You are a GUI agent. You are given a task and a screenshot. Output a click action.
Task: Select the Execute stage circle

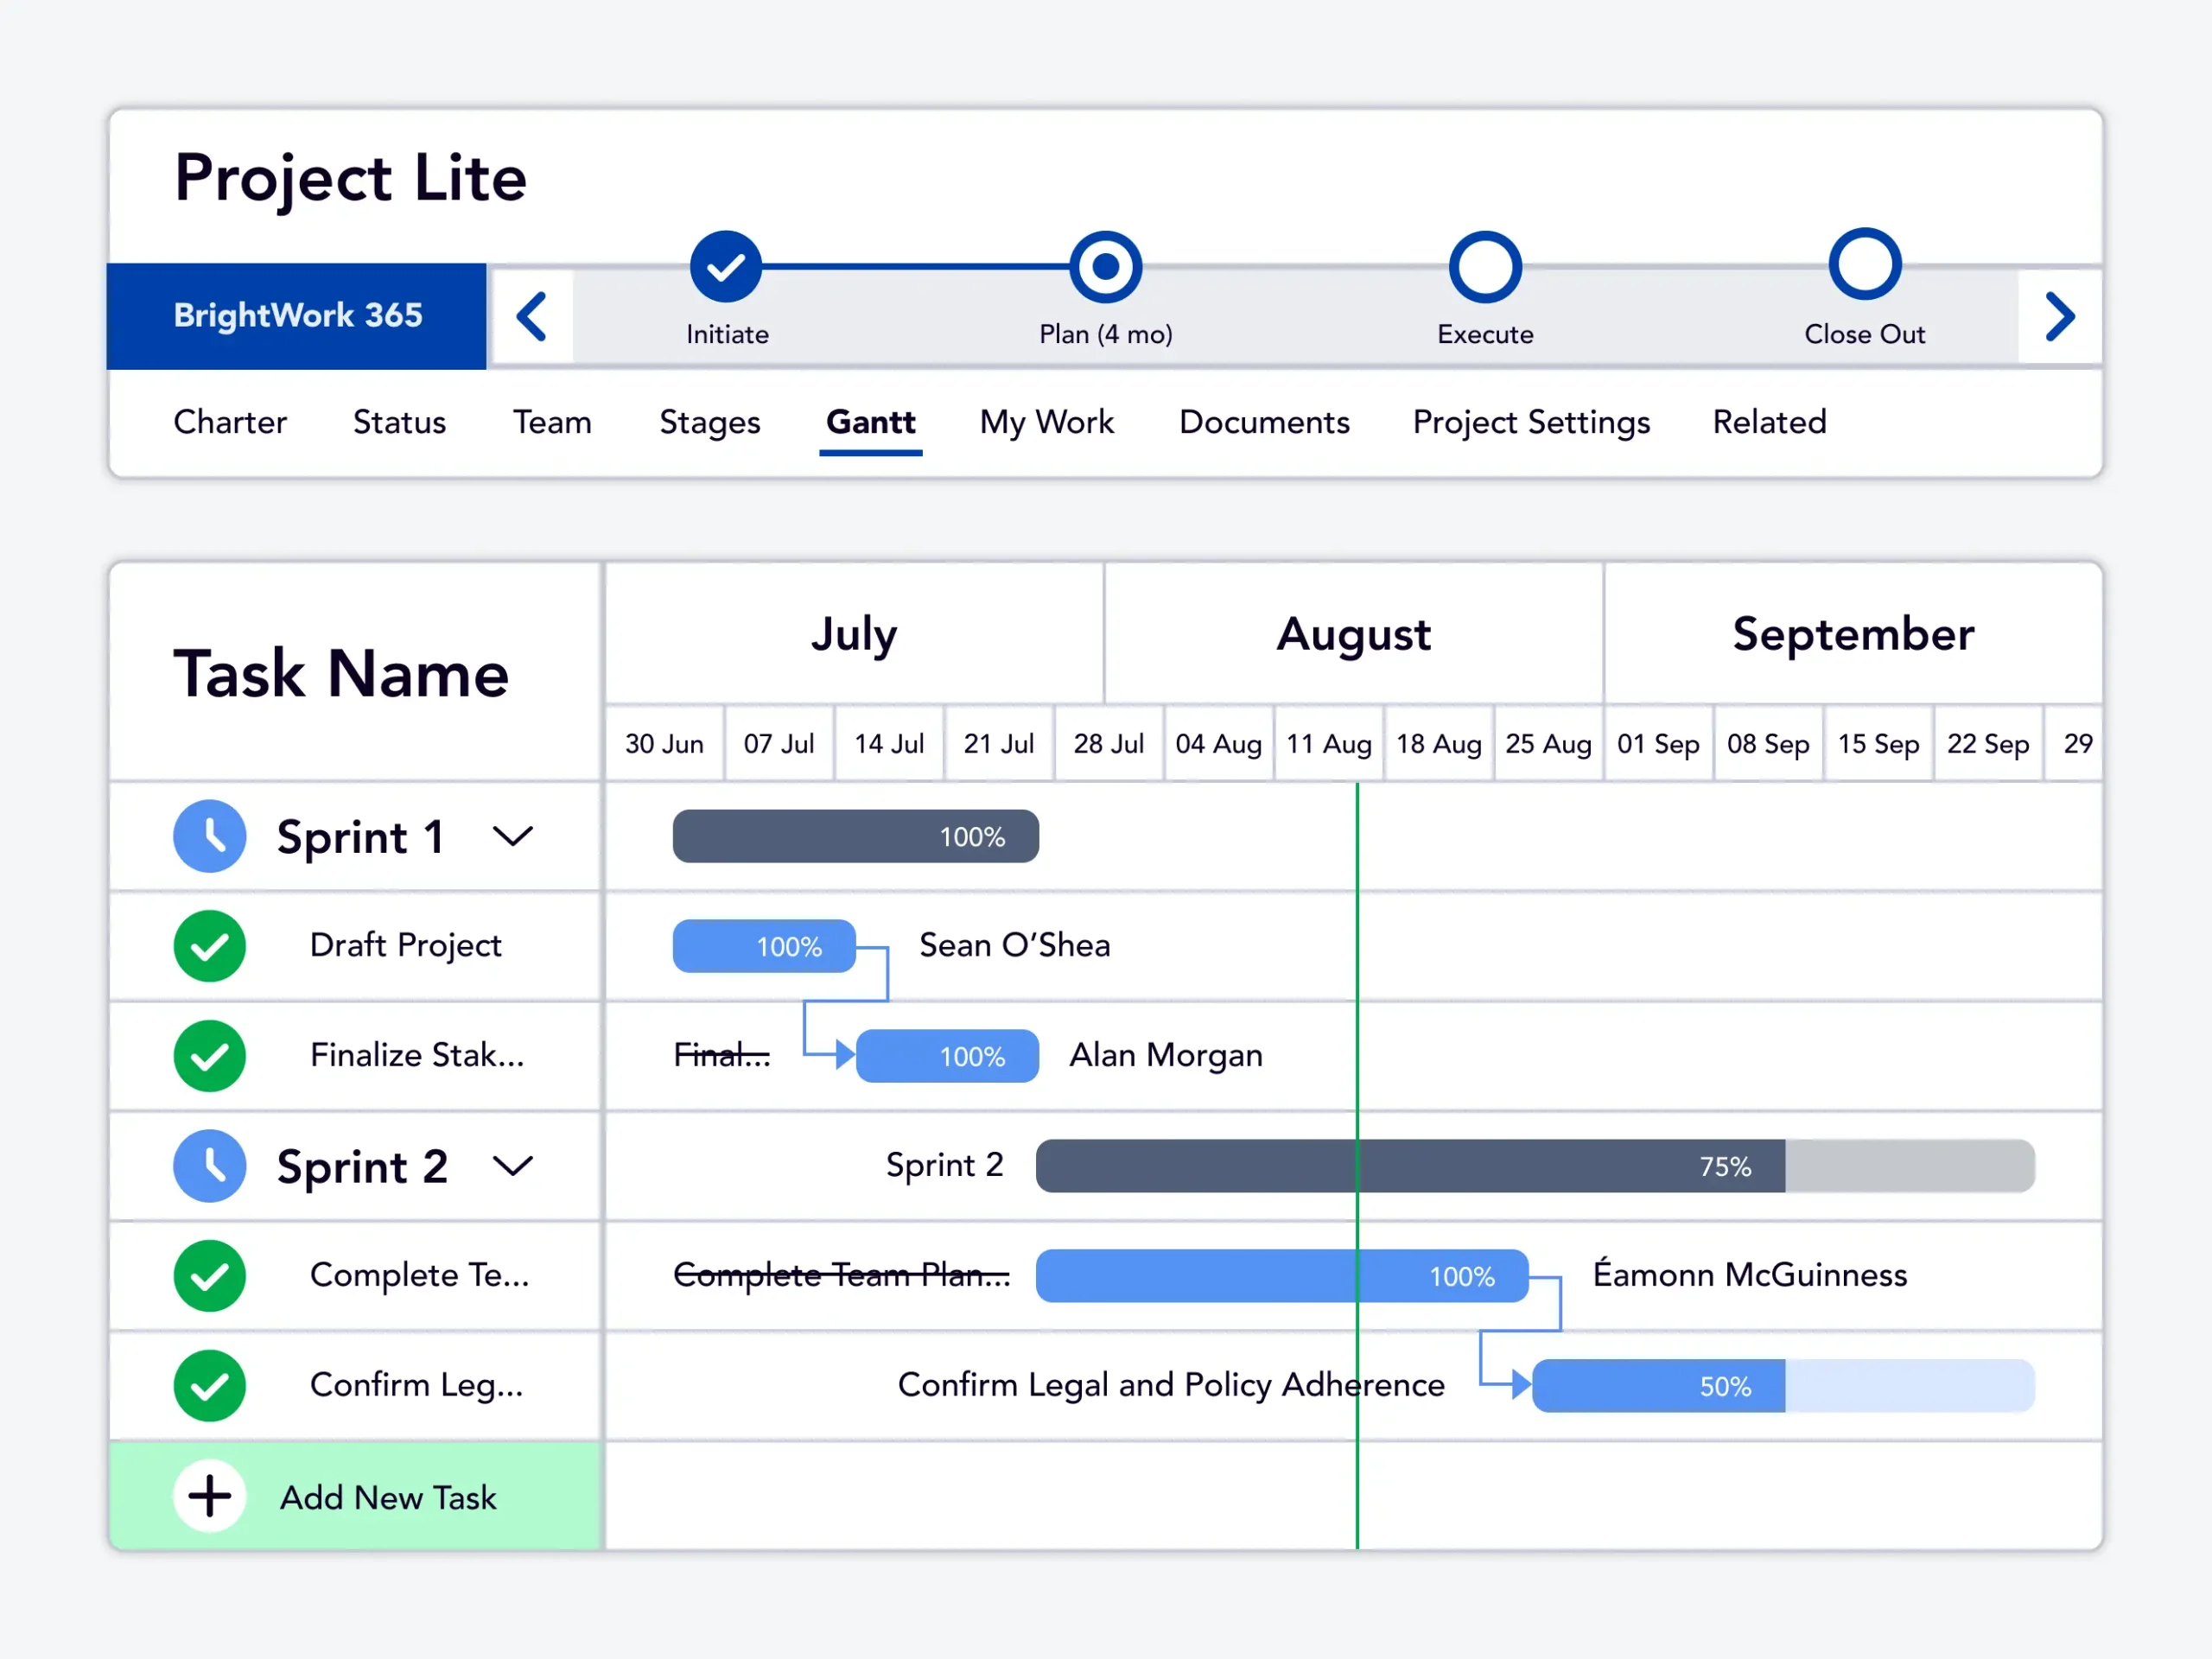click(x=1485, y=267)
